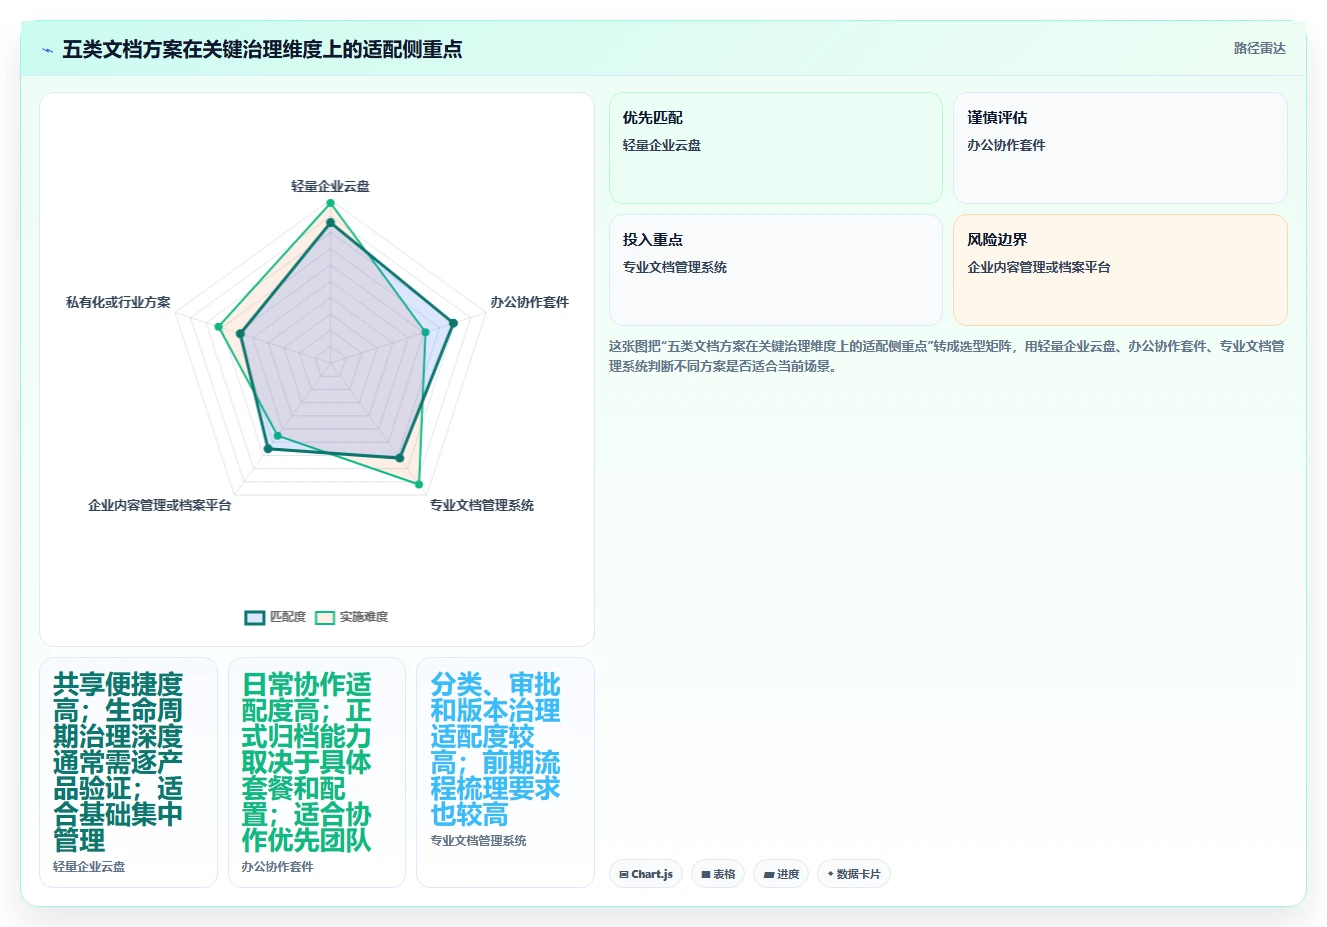The image size is (1327, 927).
Task: Click 办公协作套件 caption under the second summary card
Action: click(x=277, y=867)
